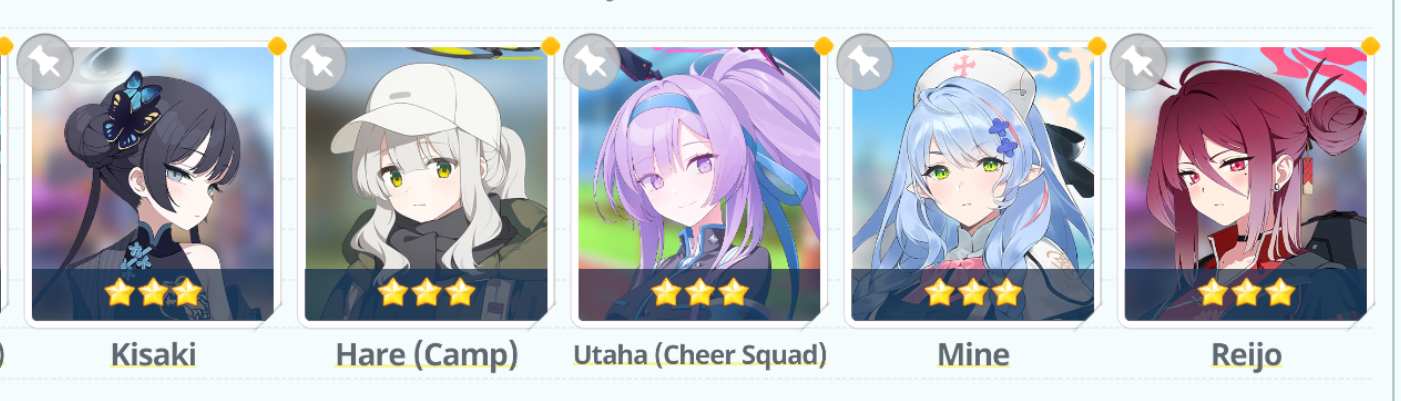Click the Mine name link

pos(973,354)
